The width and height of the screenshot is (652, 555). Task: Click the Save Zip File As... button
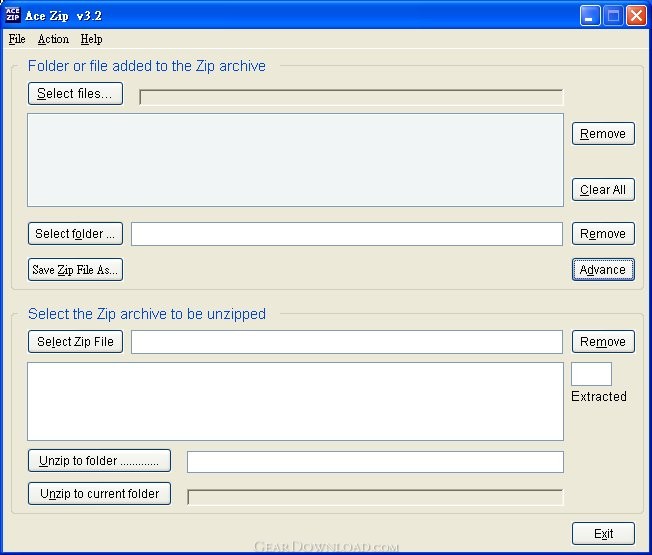click(x=75, y=270)
